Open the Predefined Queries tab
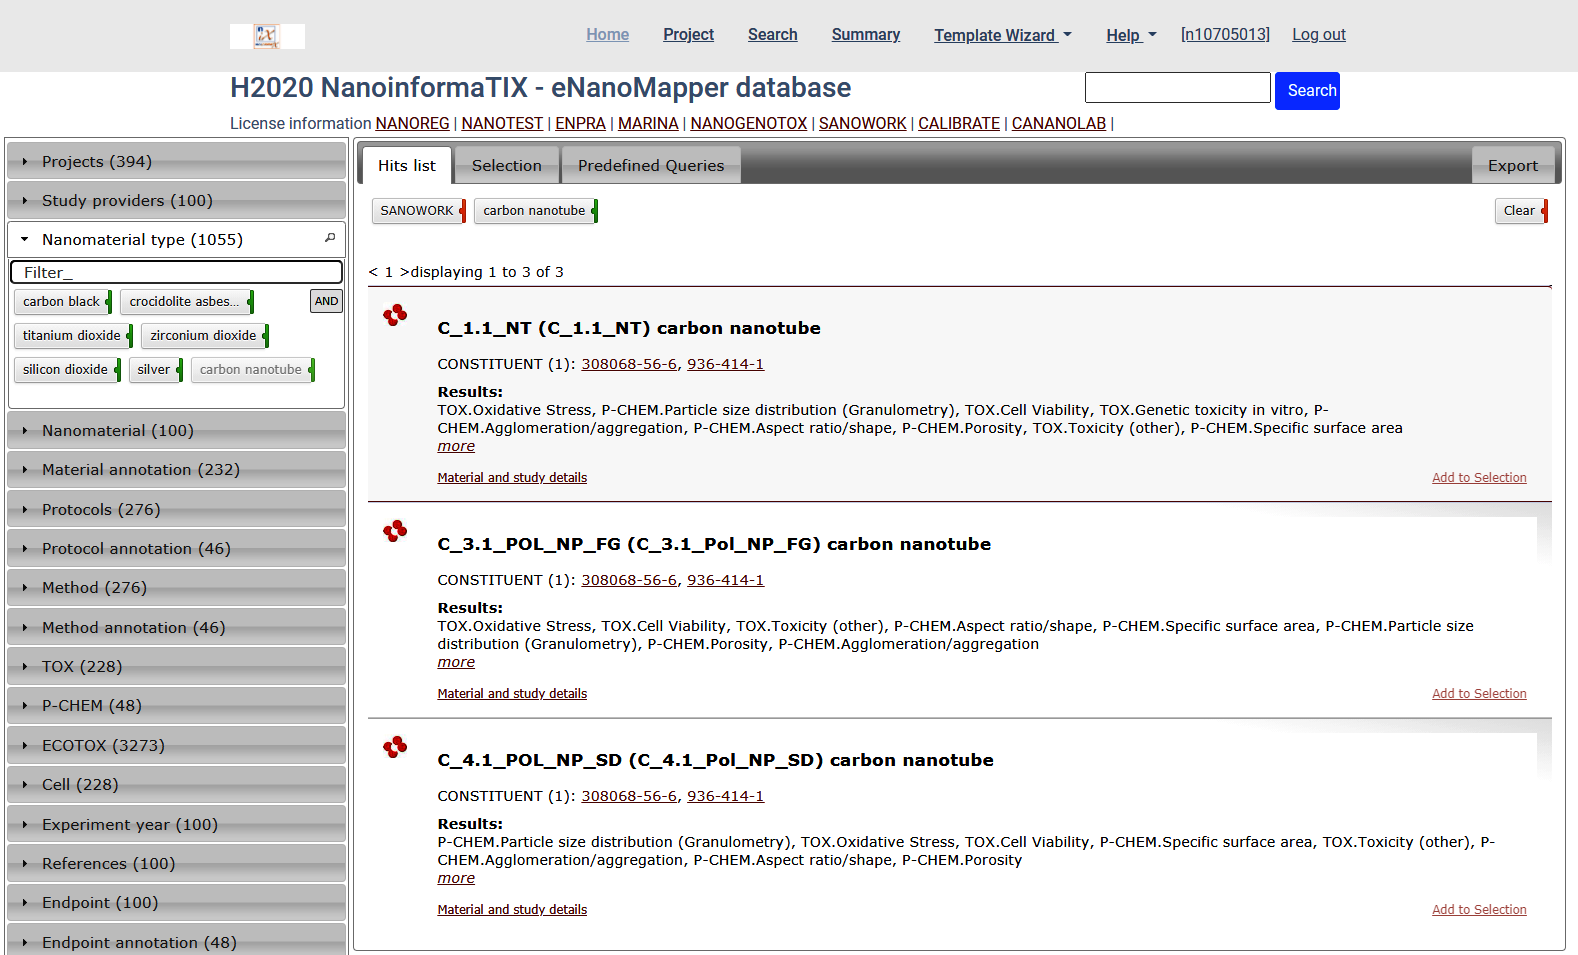The width and height of the screenshot is (1578, 955). point(650,166)
